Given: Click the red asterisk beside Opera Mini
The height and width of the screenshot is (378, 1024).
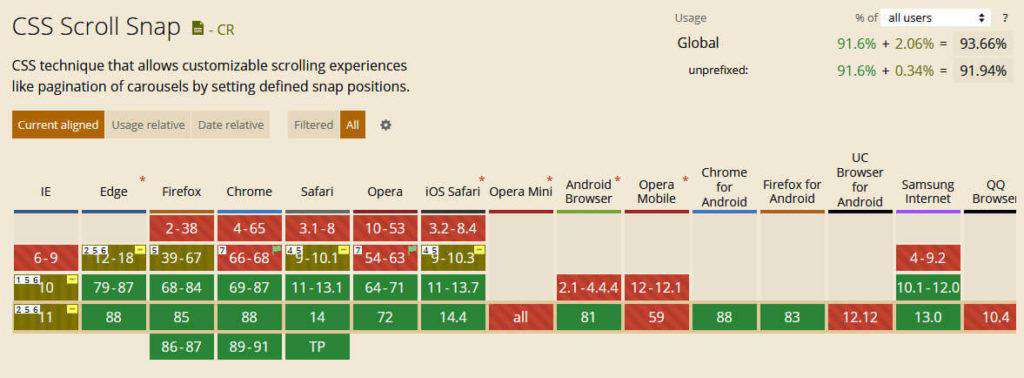Looking at the screenshot, I should click(549, 180).
